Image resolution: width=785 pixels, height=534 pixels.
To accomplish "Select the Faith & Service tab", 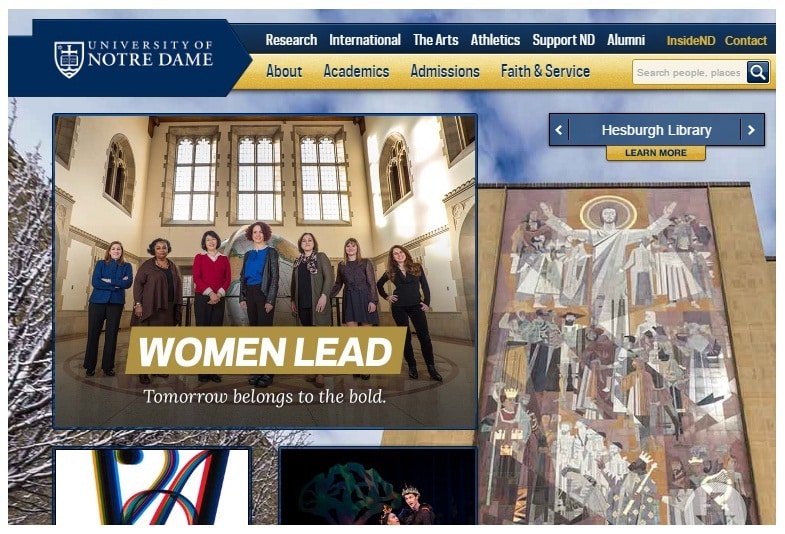I will (545, 72).
